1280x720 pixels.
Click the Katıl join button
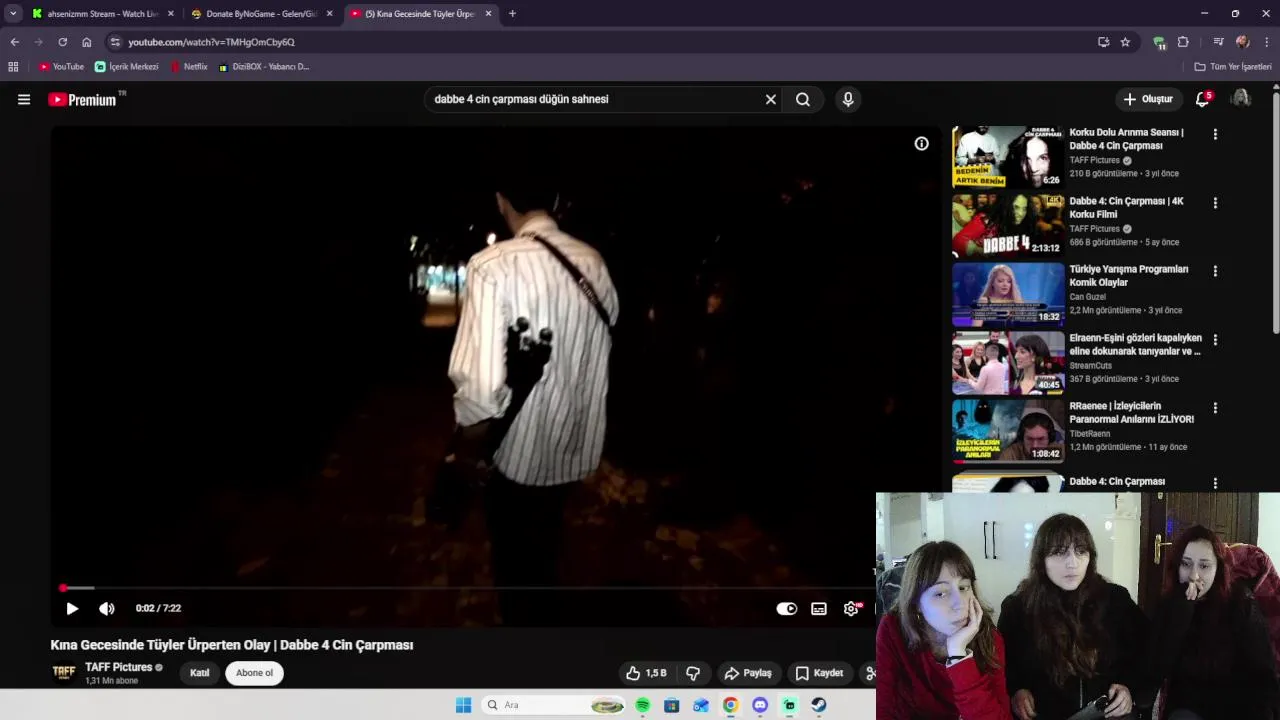coord(200,673)
